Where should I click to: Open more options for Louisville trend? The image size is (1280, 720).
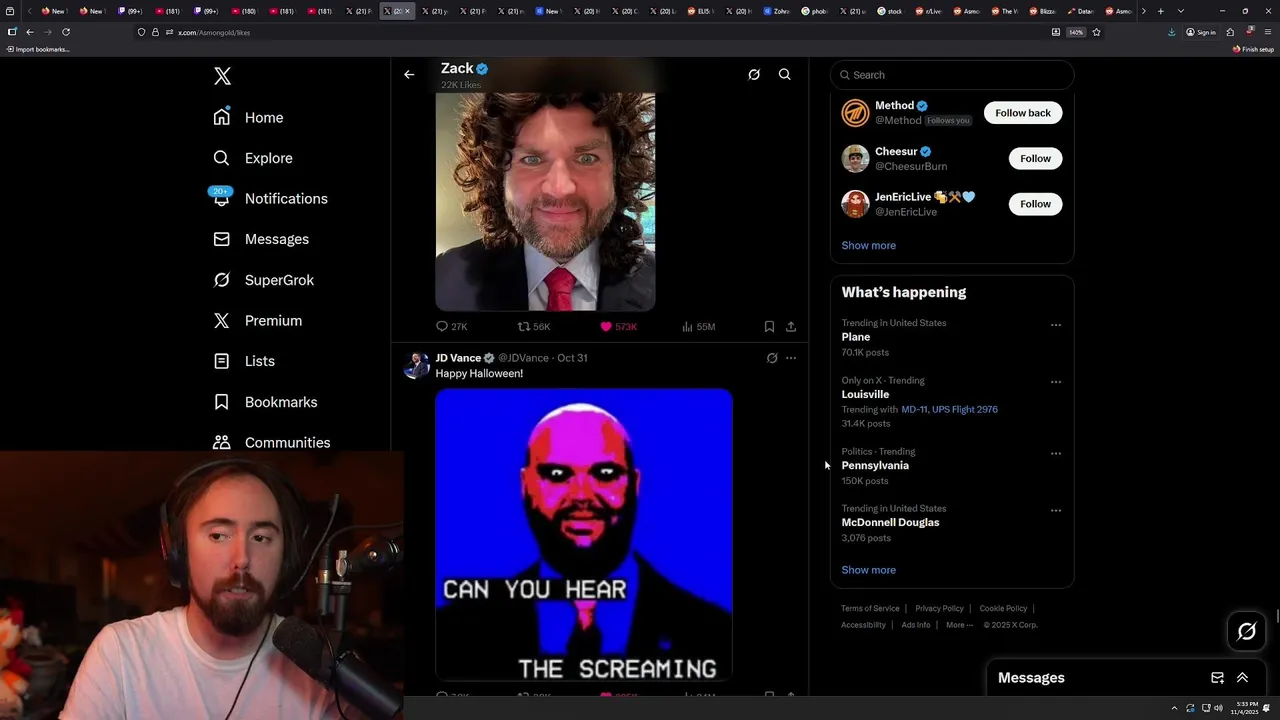[x=1056, y=382]
